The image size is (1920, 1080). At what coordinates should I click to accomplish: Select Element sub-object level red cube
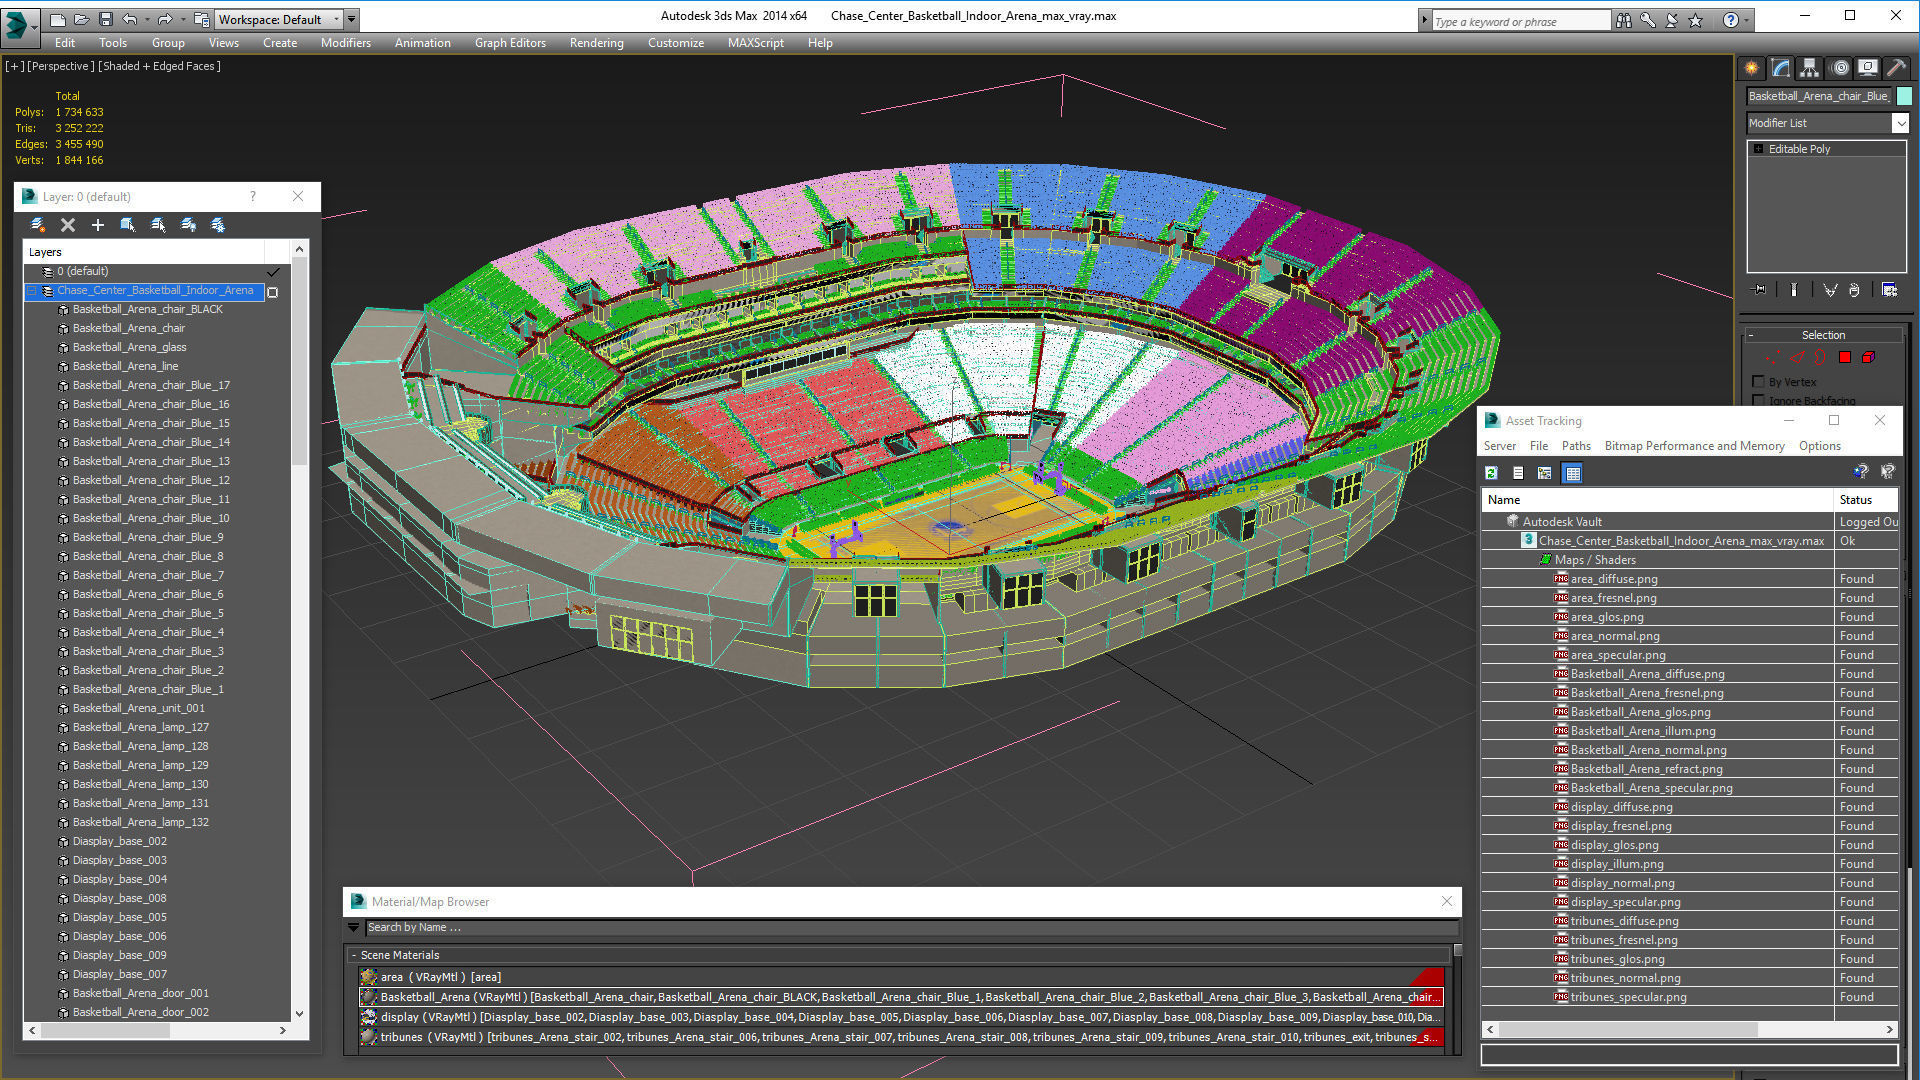click(x=1868, y=357)
